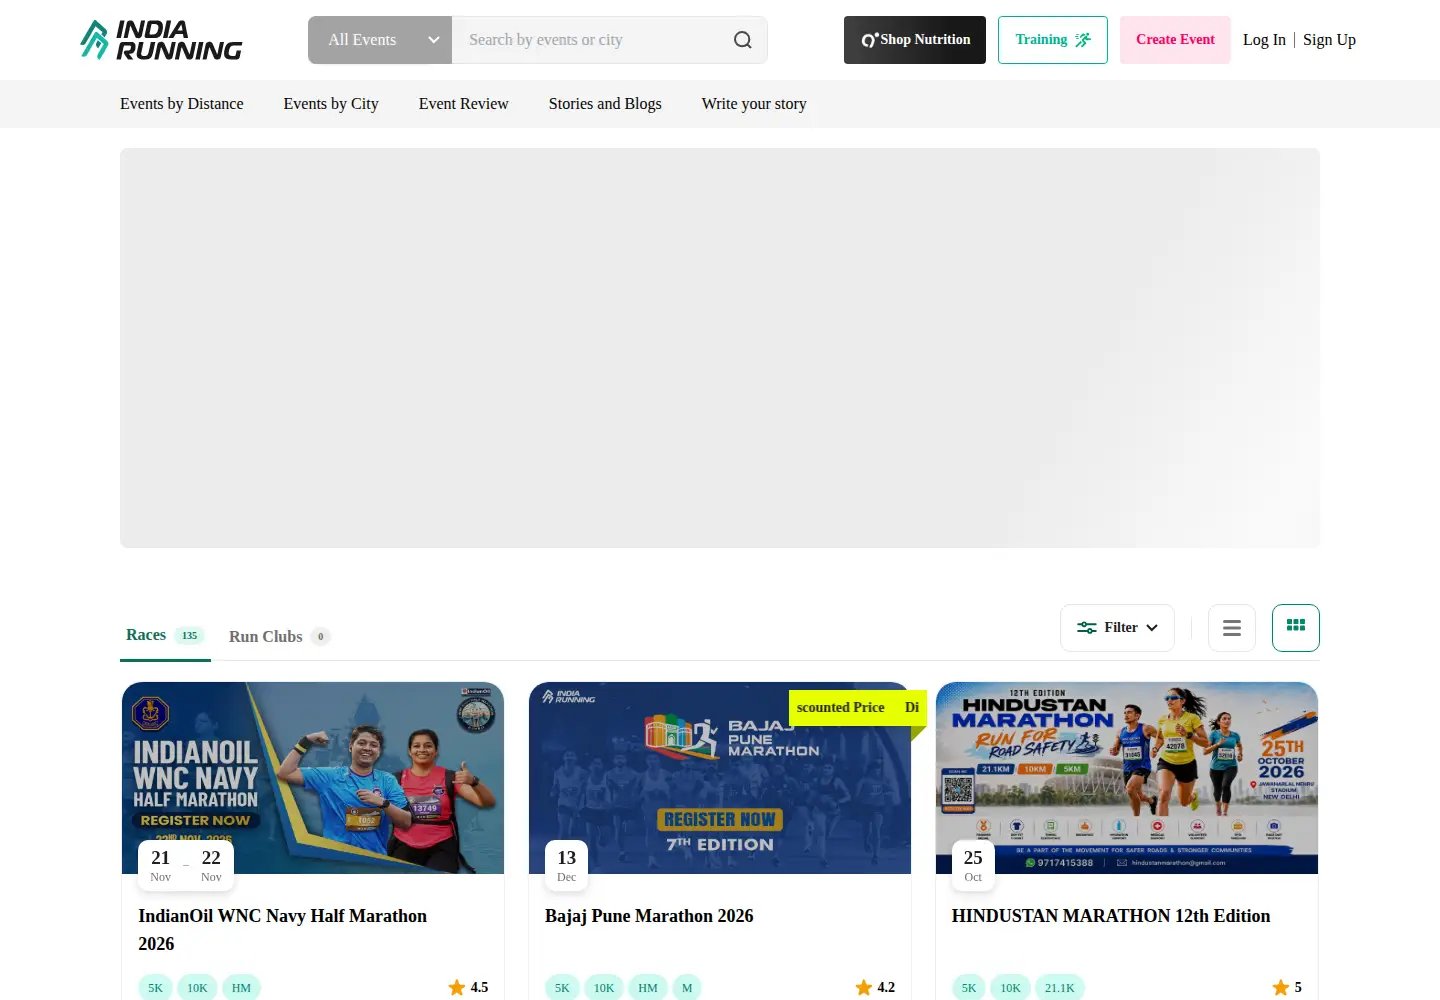Click the Races count badge 135

coord(189,636)
